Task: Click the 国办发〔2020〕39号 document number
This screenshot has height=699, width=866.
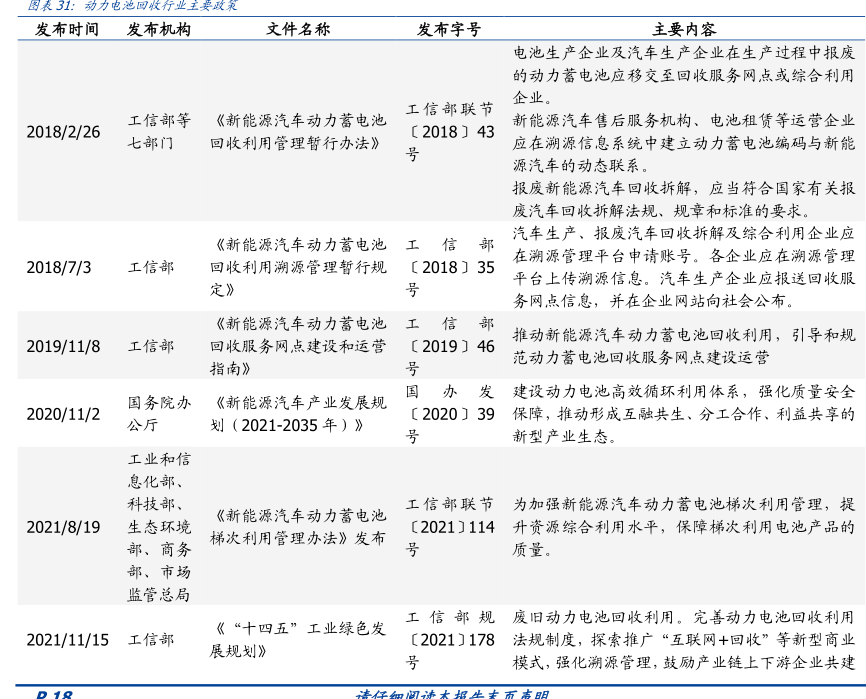Action: pos(449,414)
